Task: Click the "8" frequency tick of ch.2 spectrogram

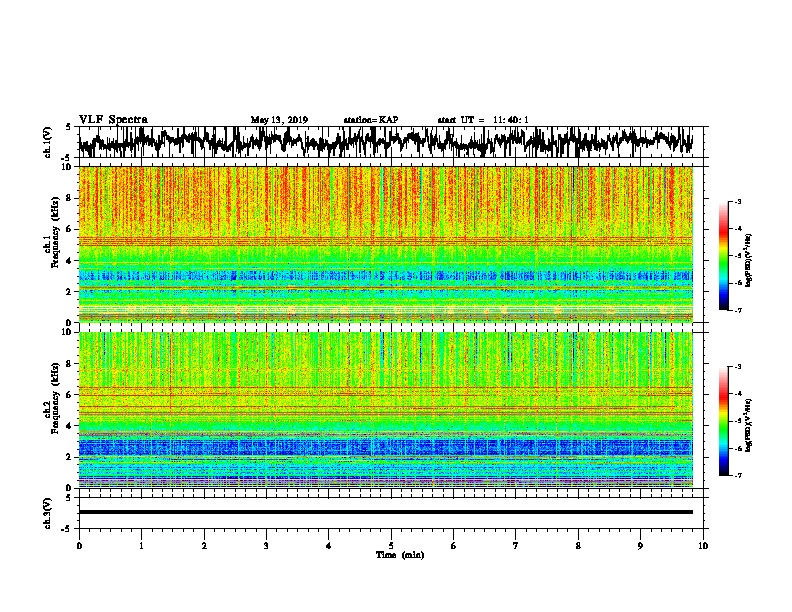Action: click(x=70, y=364)
